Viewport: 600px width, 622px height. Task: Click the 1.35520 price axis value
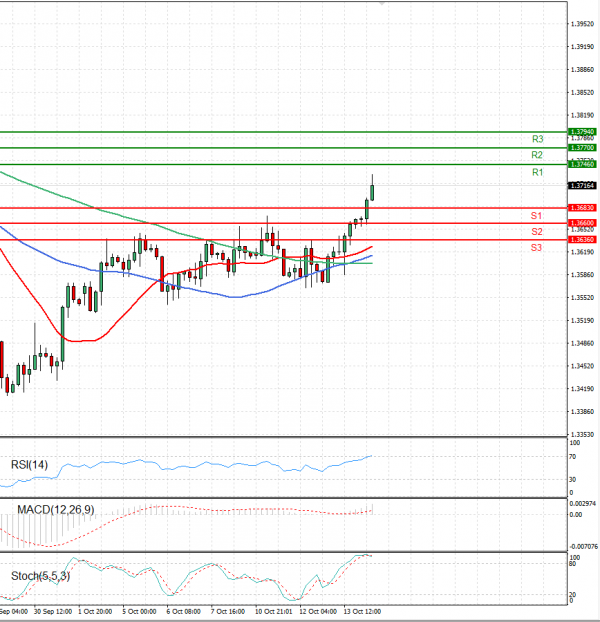click(582, 298)
